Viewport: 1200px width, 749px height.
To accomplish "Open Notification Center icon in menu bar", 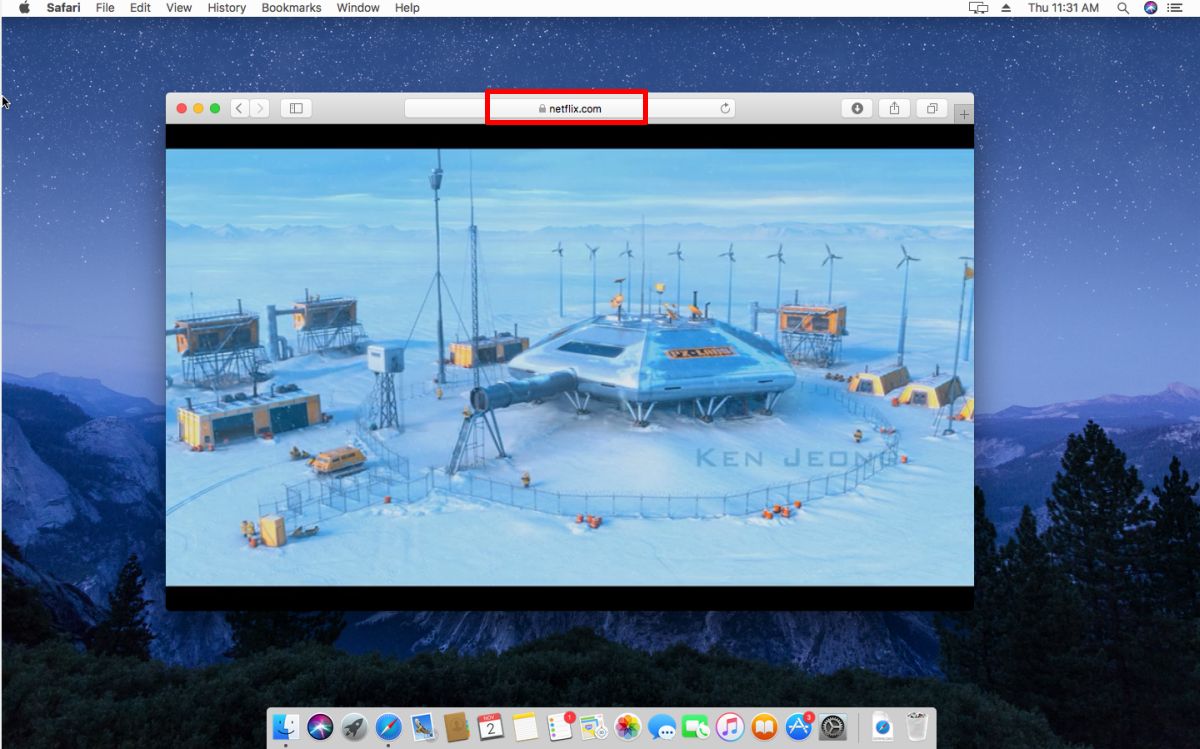I will (x=1175, y=8).
